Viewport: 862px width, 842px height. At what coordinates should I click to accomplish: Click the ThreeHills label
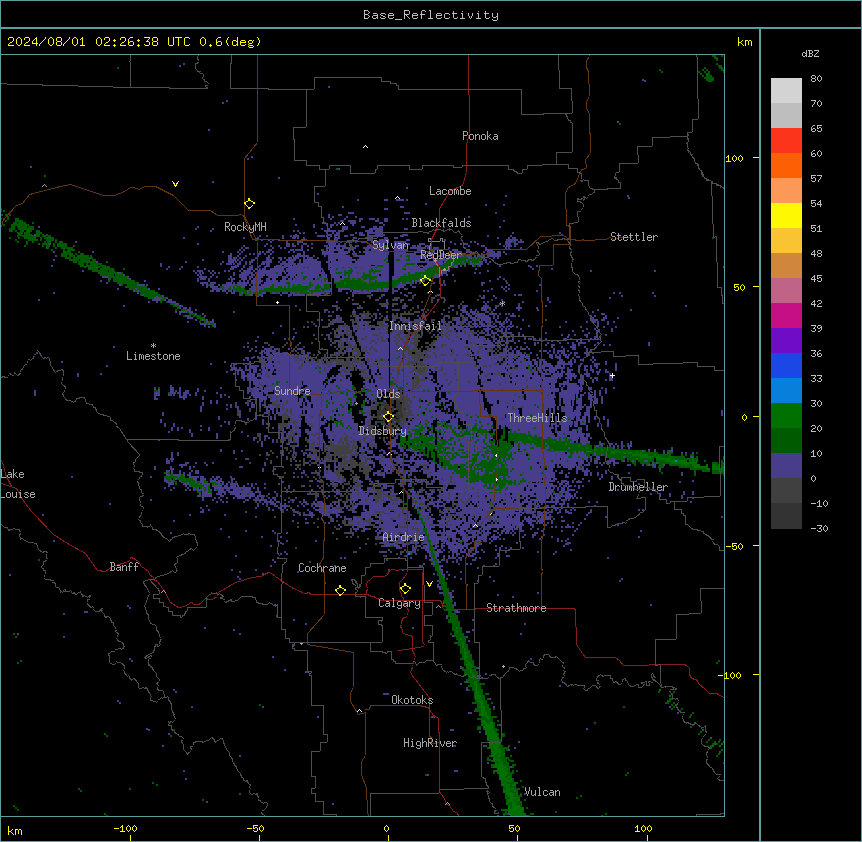tap(537, 418)
